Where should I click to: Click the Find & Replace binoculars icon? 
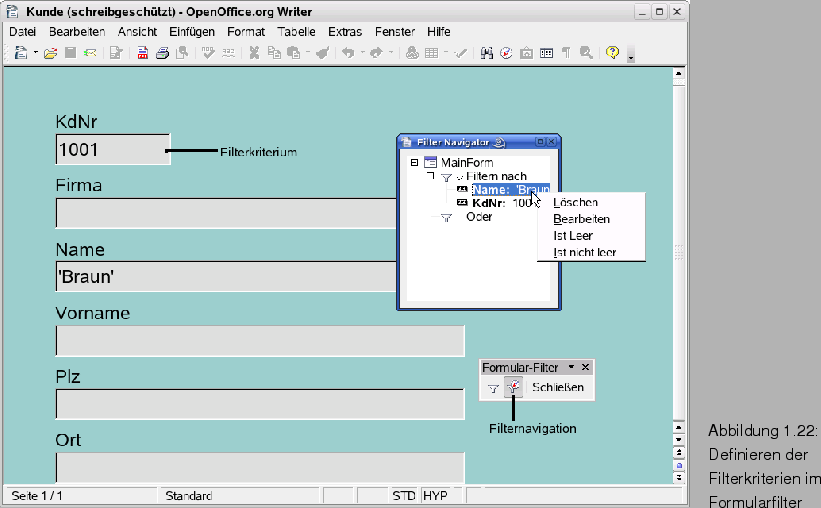point(487,53)
